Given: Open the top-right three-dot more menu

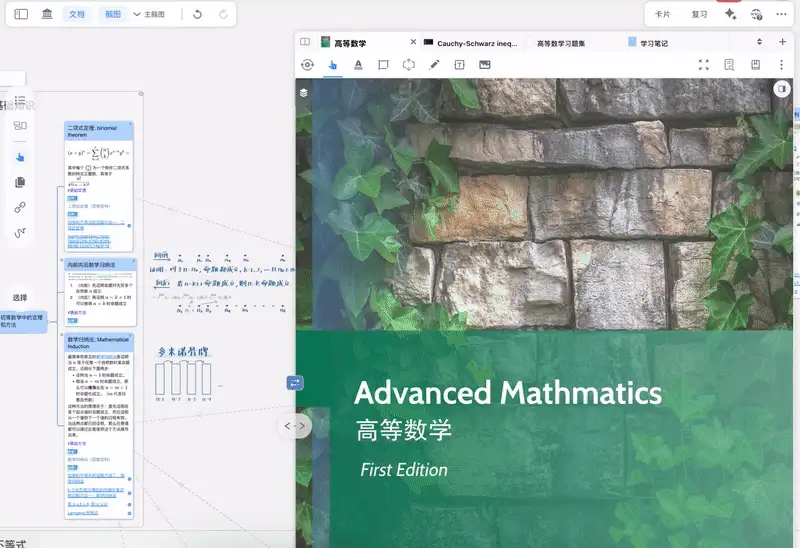Looking at the screenshot, I should tap(781, 14).
